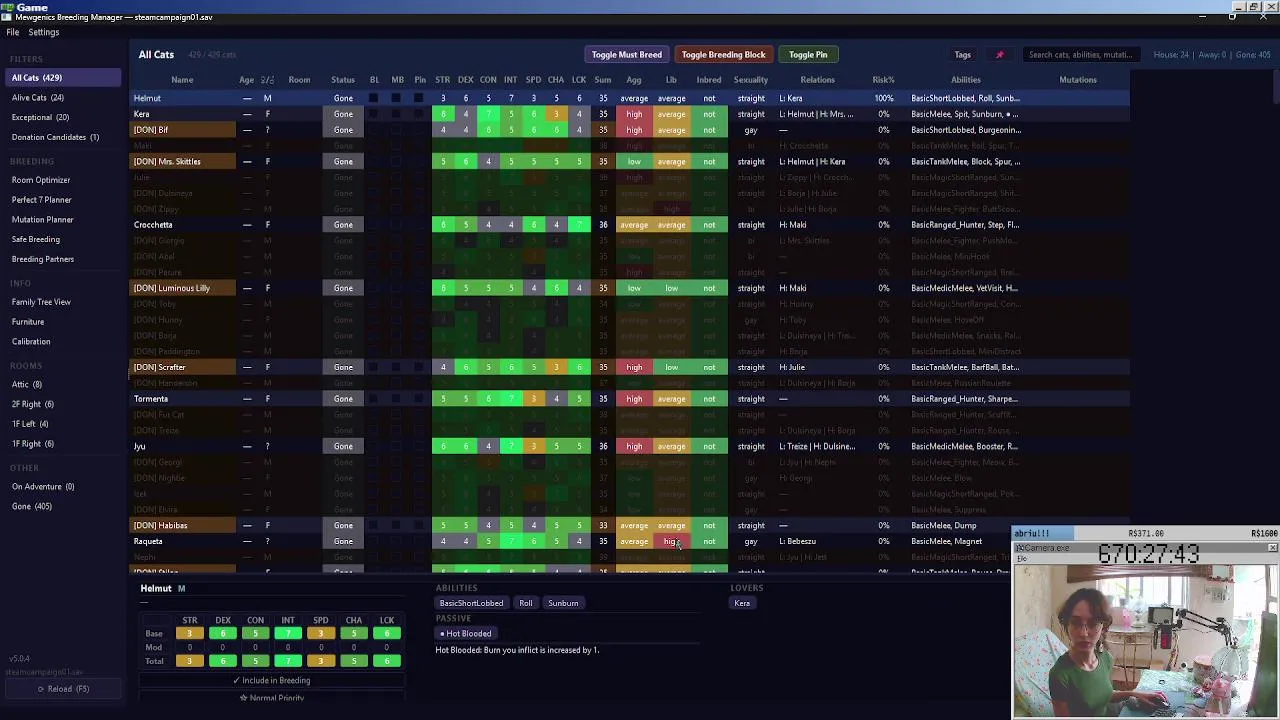Viewport: 1280px width, 720px height.
Task: Select Exceptional (20) filter
Action: click(x=63, y=117)
